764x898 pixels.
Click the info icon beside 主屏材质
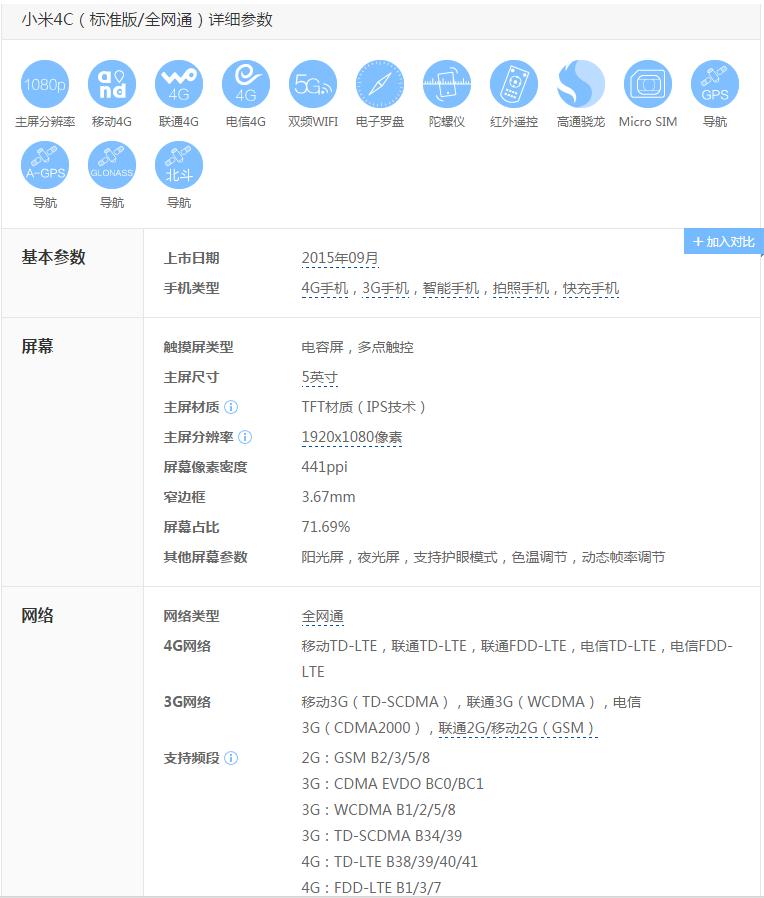(231, 407)
